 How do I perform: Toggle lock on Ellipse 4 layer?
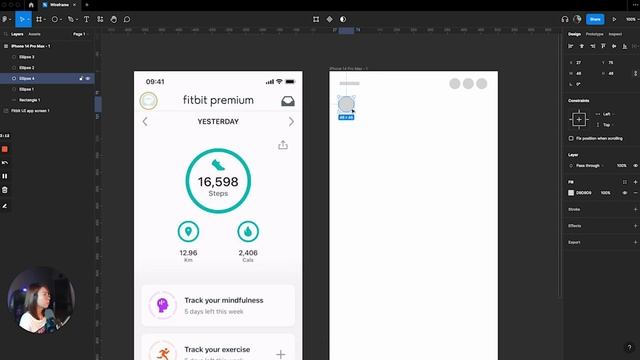point(81,78)
